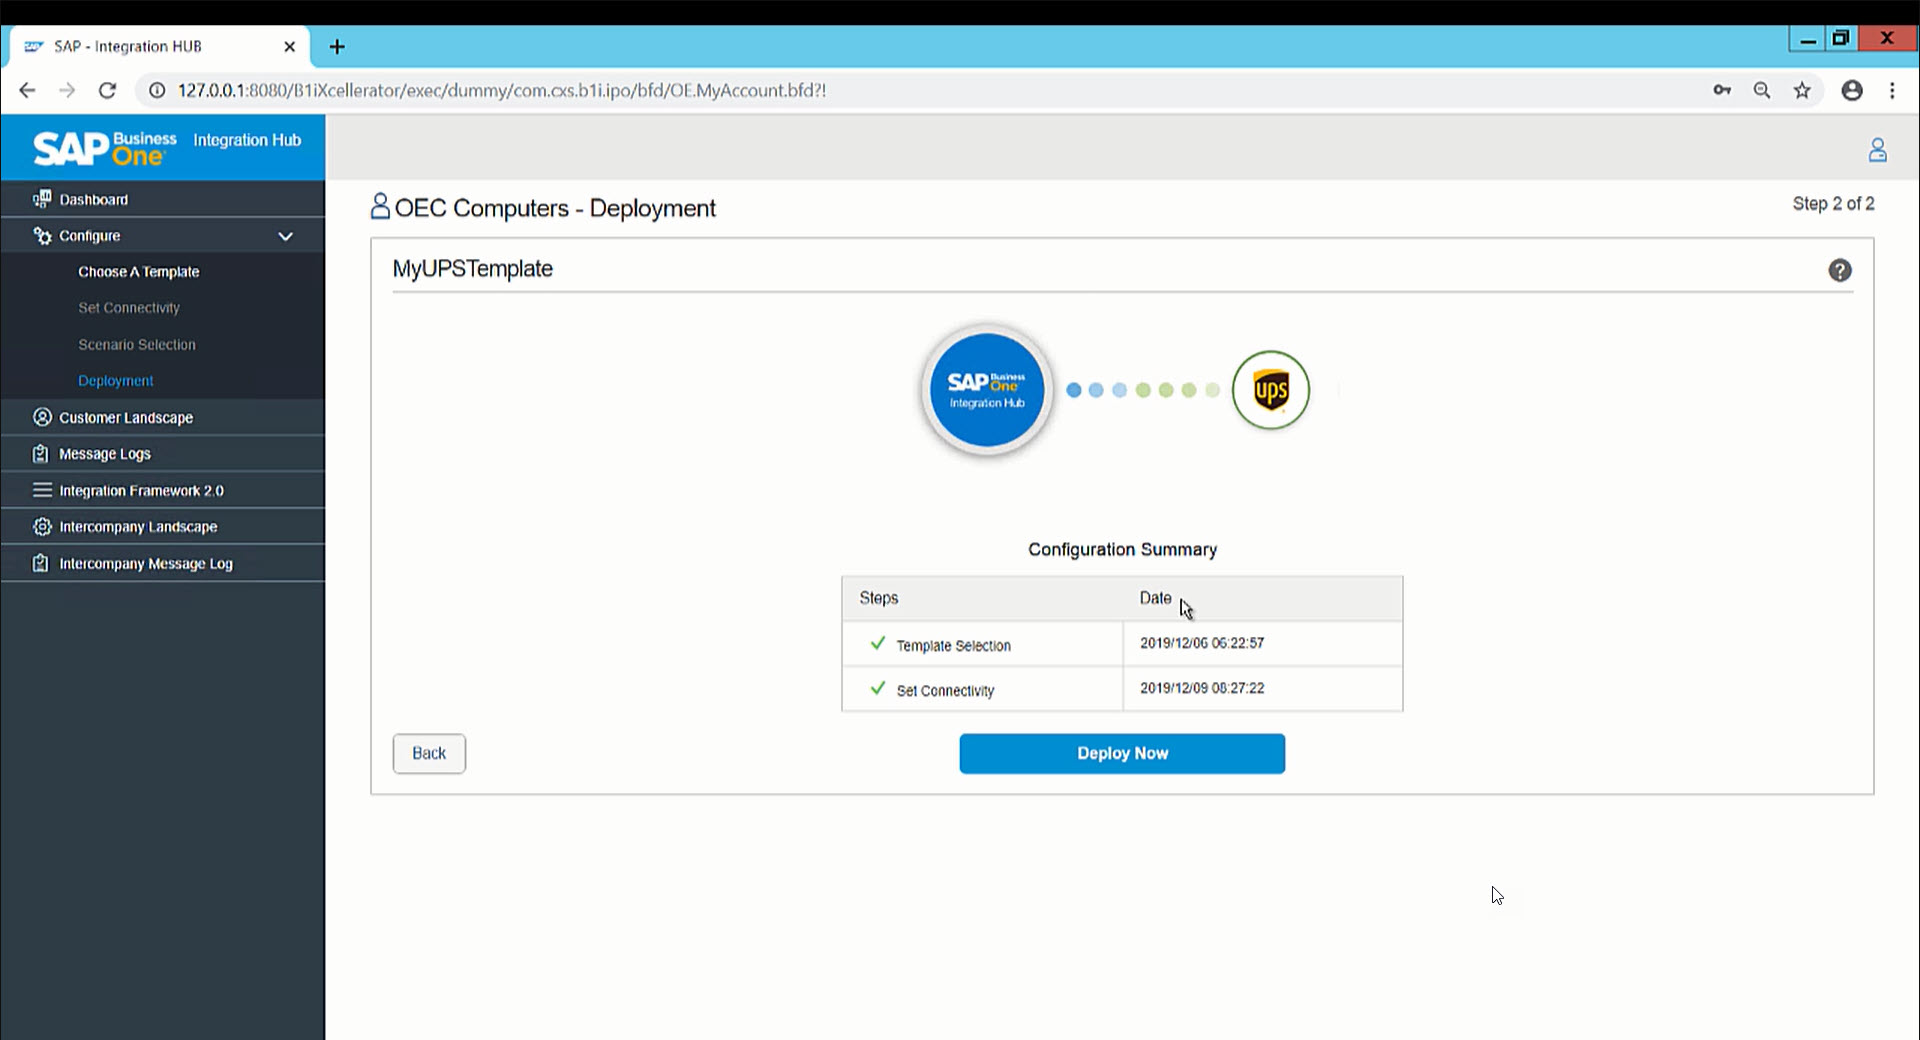Click the MyUPSTemplate heading

coord(472,269)
